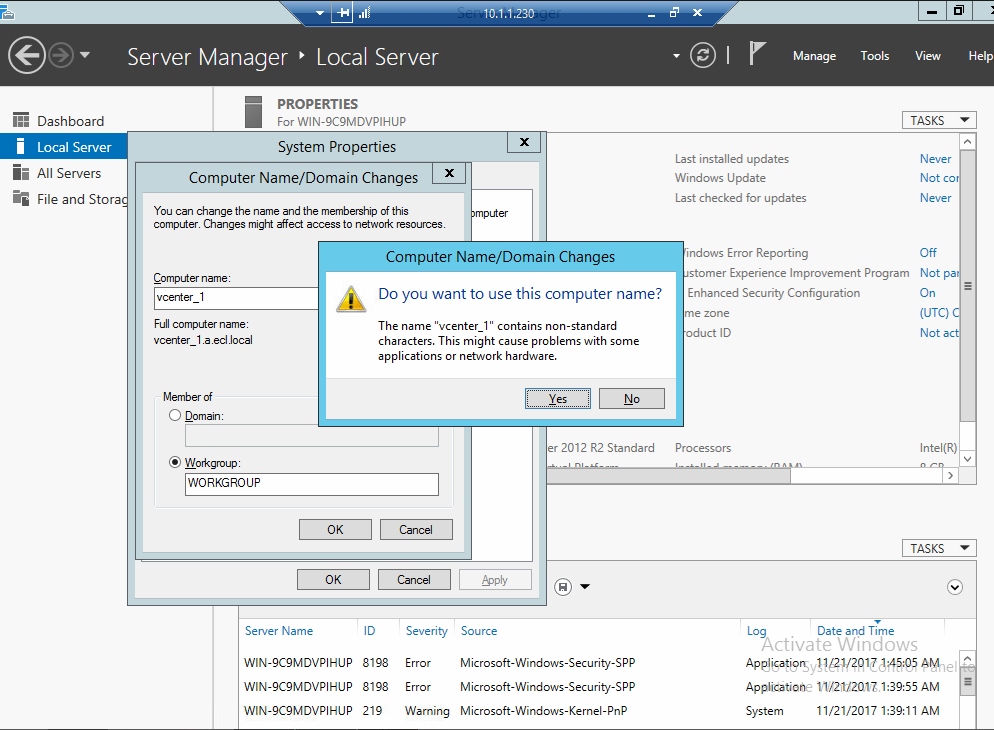Image resolution: width=994 pixels, height=730 pixels.
Task: Open the TASKS dropdown in Properties pane
Action: [938, 119]
